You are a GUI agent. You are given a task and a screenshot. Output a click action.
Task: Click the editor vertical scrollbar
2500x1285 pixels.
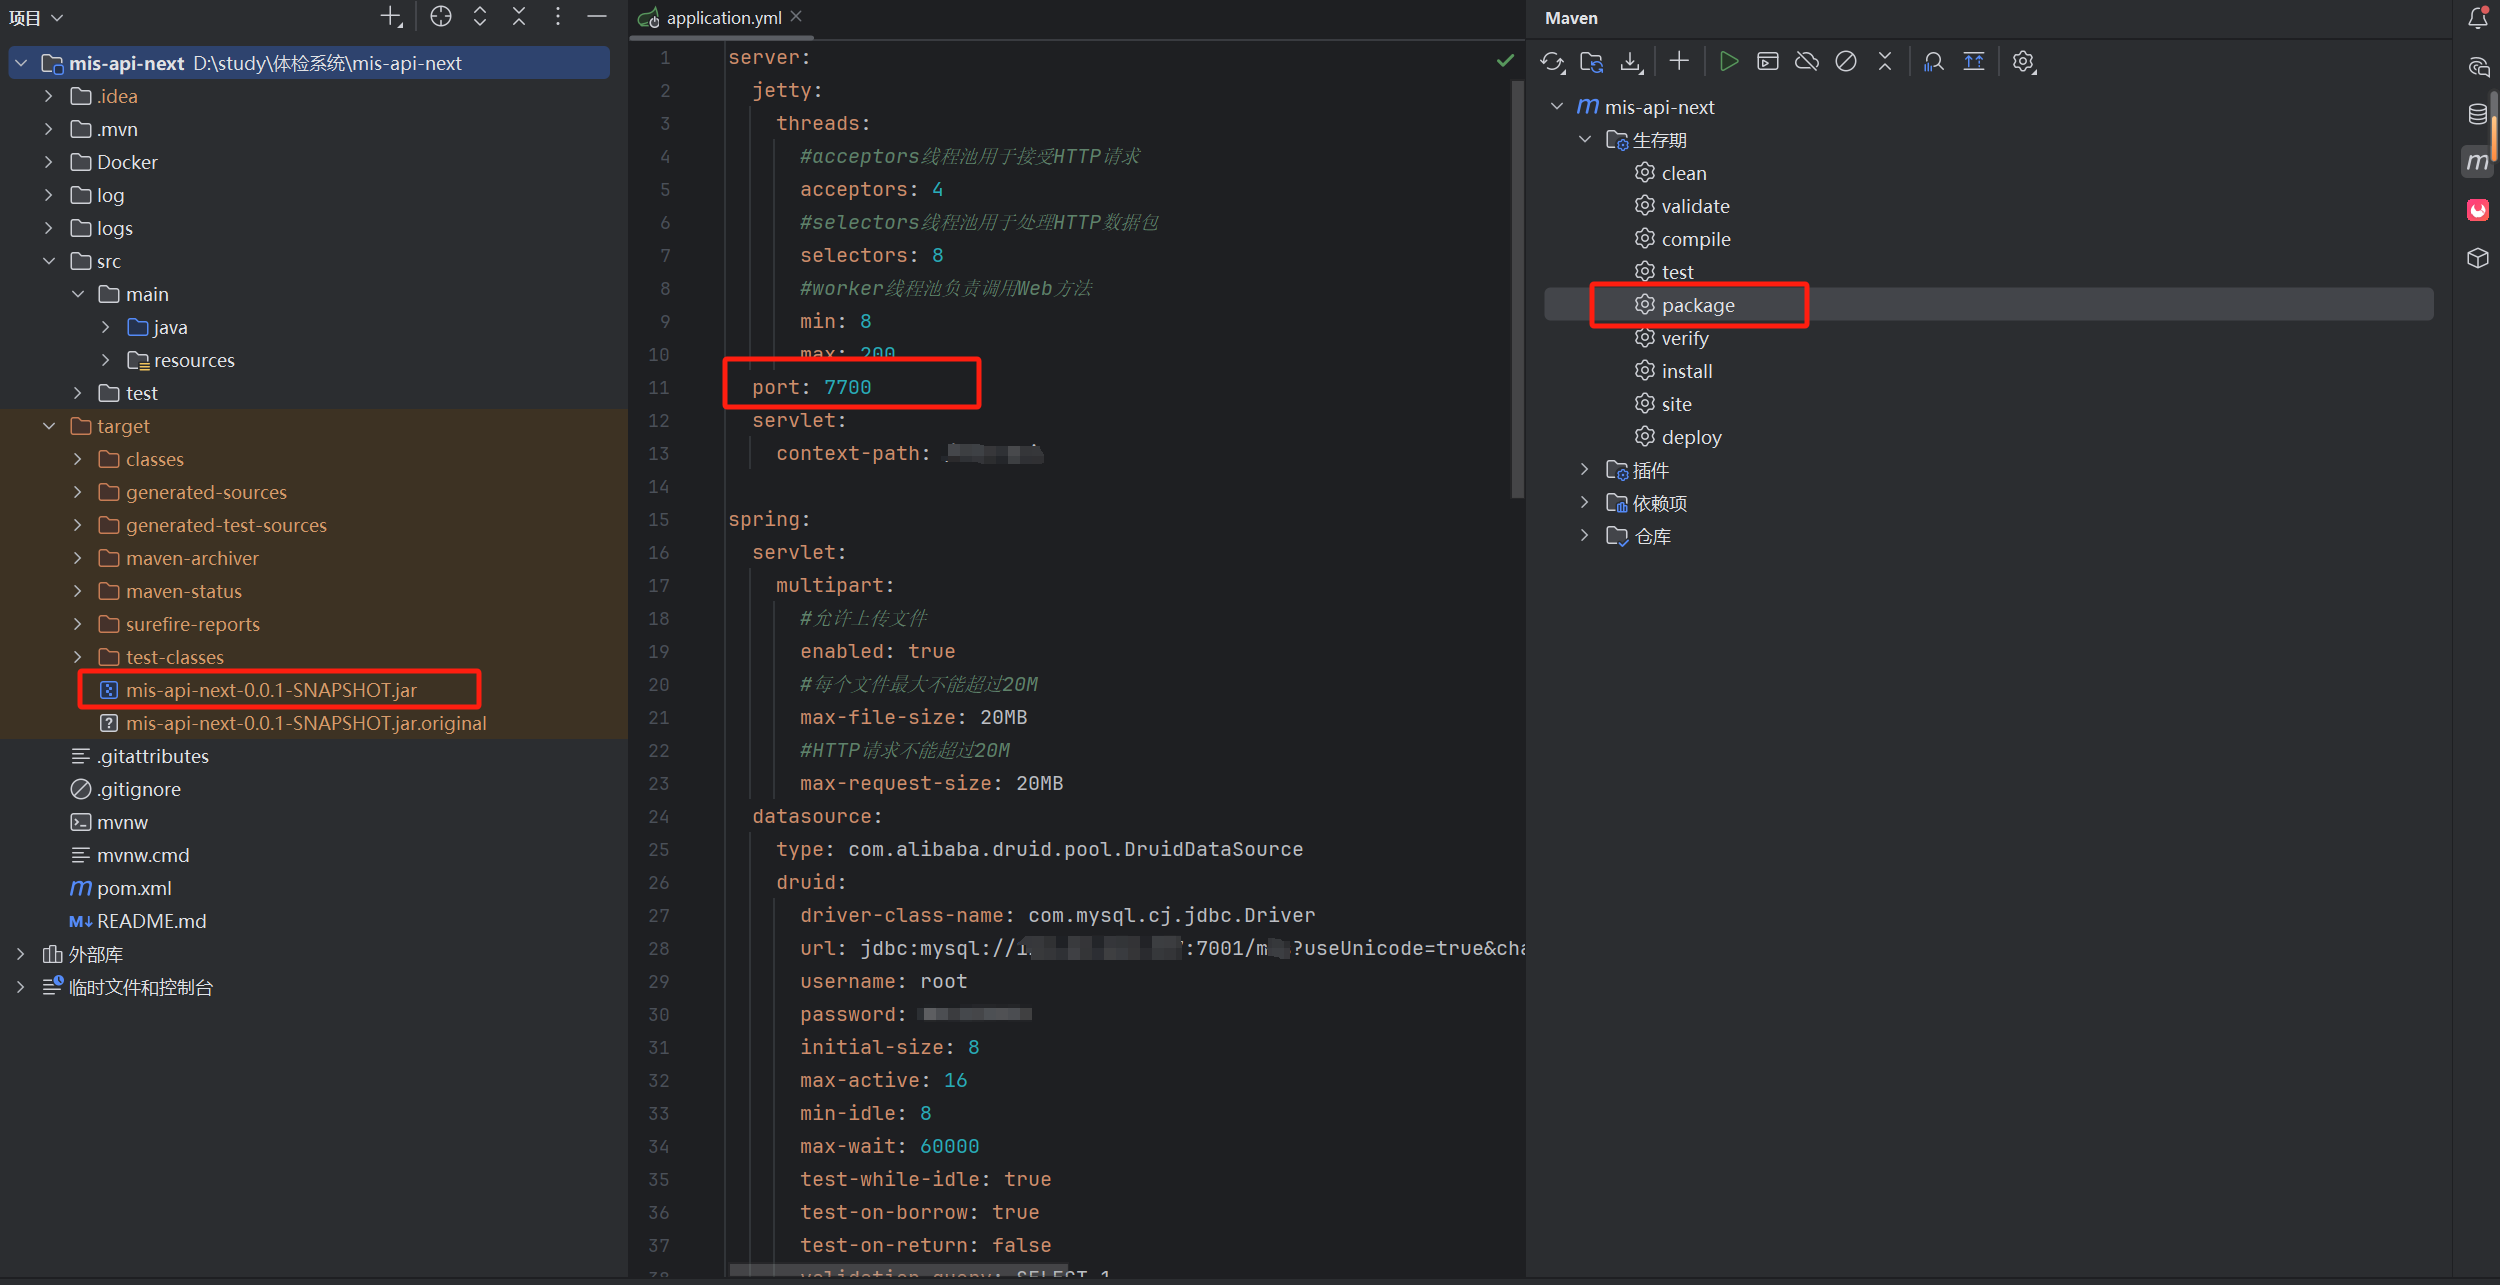[1516, 290]
